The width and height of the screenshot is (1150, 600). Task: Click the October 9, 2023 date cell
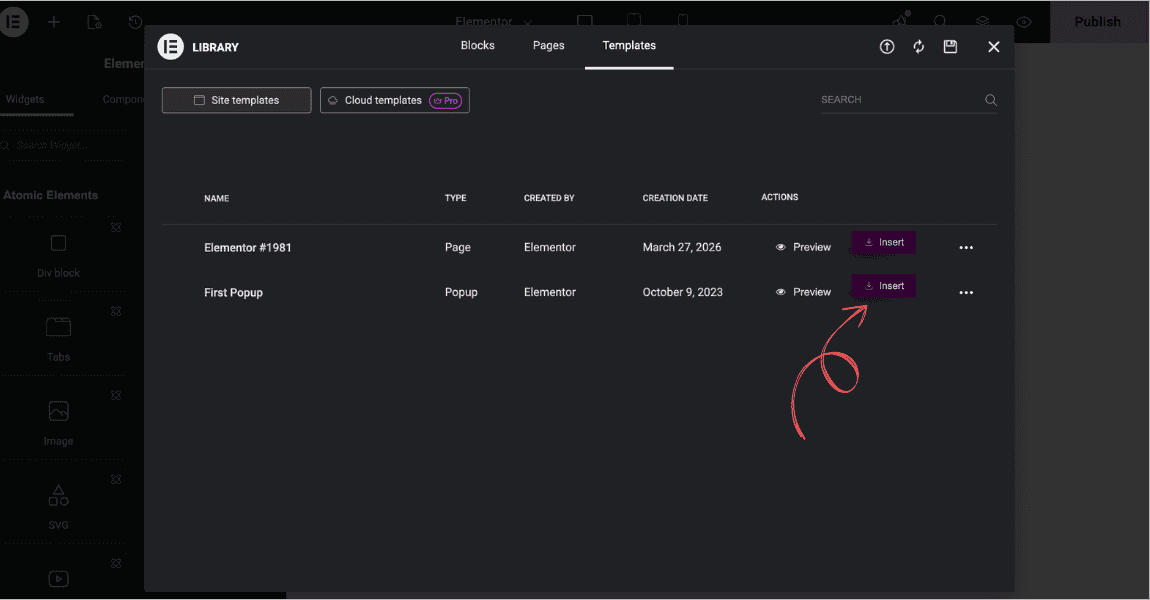pyautogui.click(x=683, y=292)
